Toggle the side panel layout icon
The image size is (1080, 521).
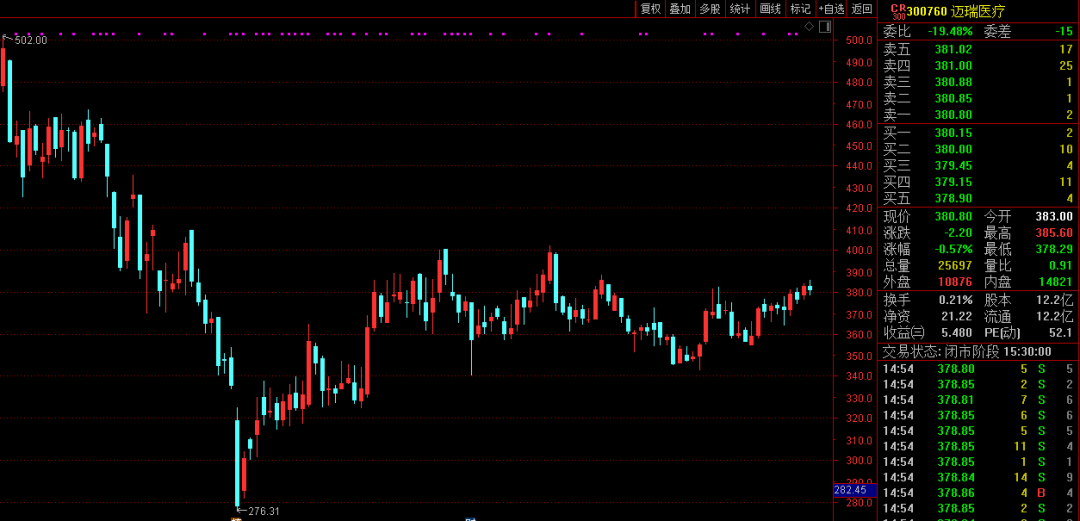point(823,27)
